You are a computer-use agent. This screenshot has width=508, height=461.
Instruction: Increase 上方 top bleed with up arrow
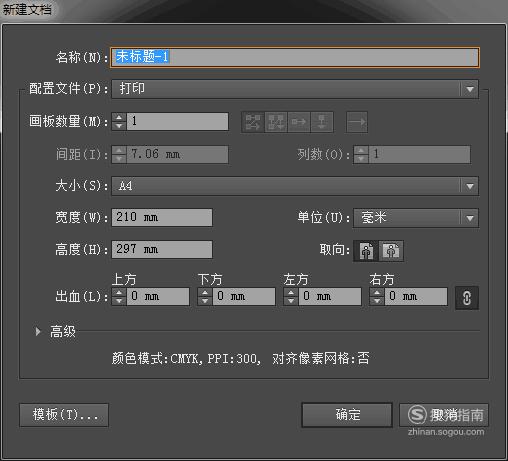point(119,293)
